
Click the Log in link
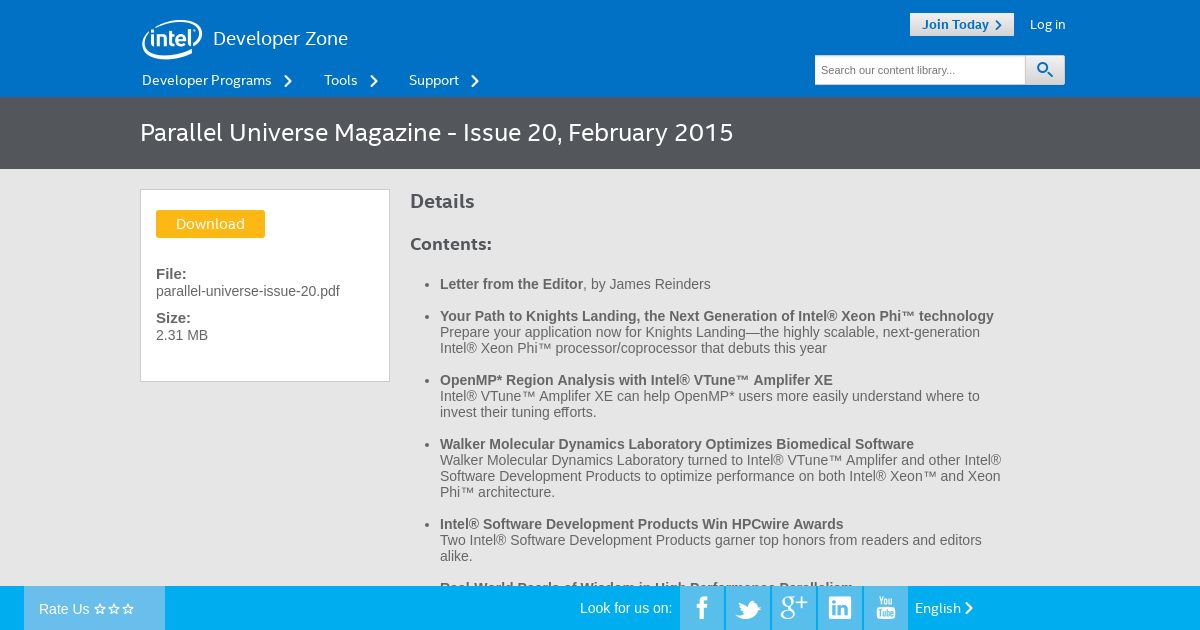(1047, 25)
